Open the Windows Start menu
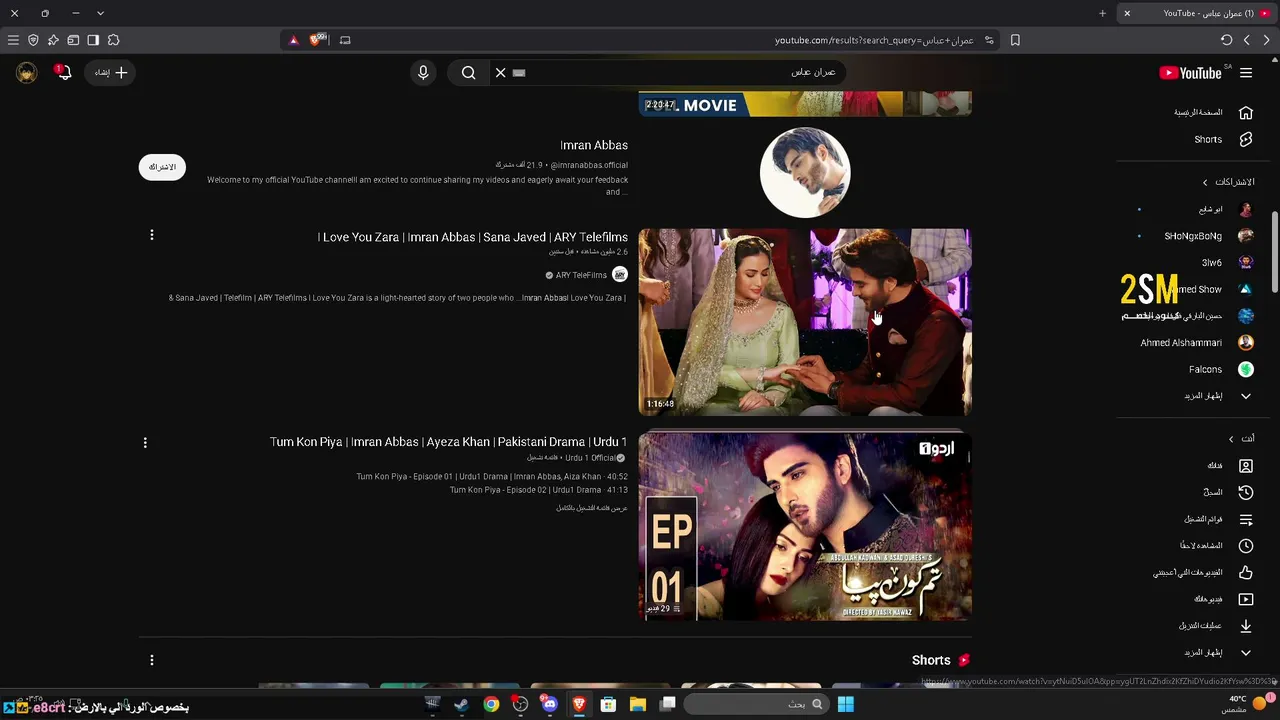The width and height of the screenshot is (1280, 720). (x=845, y=704)
